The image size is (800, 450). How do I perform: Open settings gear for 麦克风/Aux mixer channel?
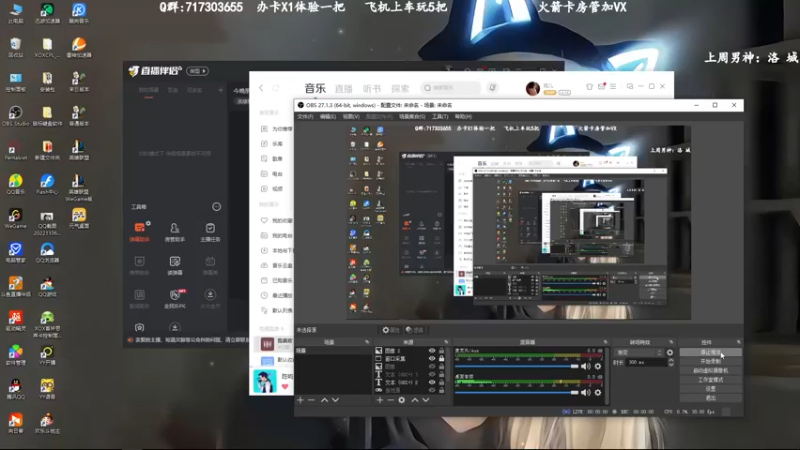point(598,366)
